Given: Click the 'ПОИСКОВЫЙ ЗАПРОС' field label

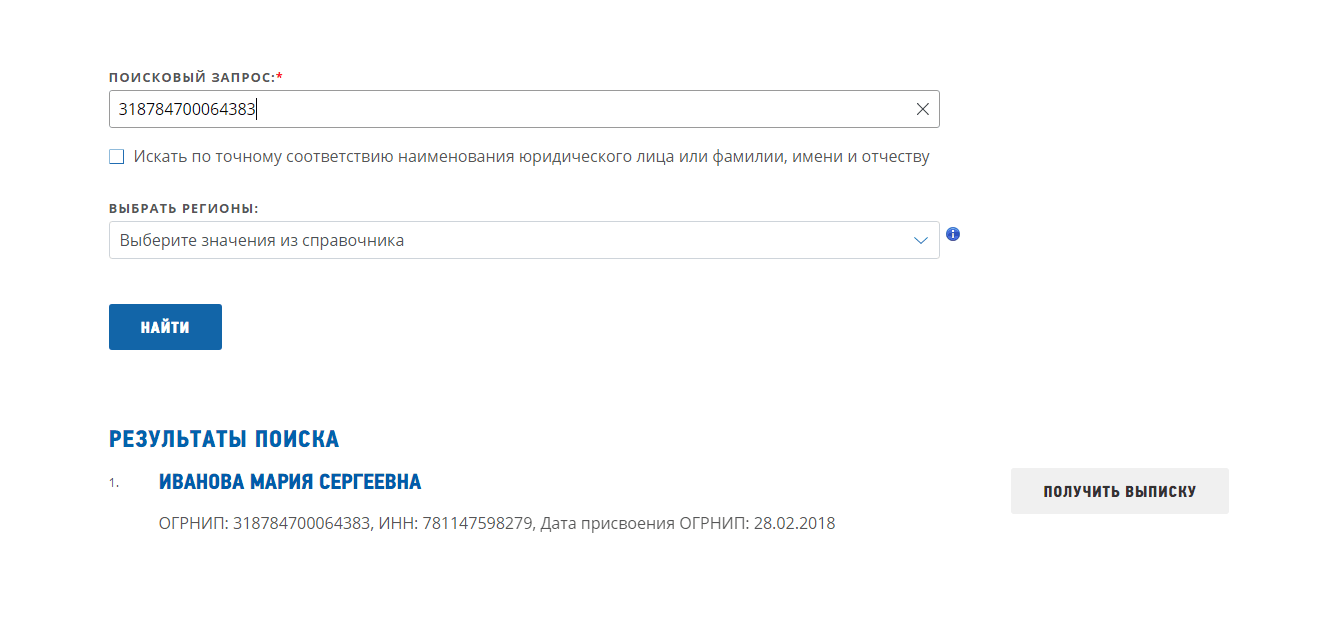Looking at the screenshot, I should (x=191, y=77).
